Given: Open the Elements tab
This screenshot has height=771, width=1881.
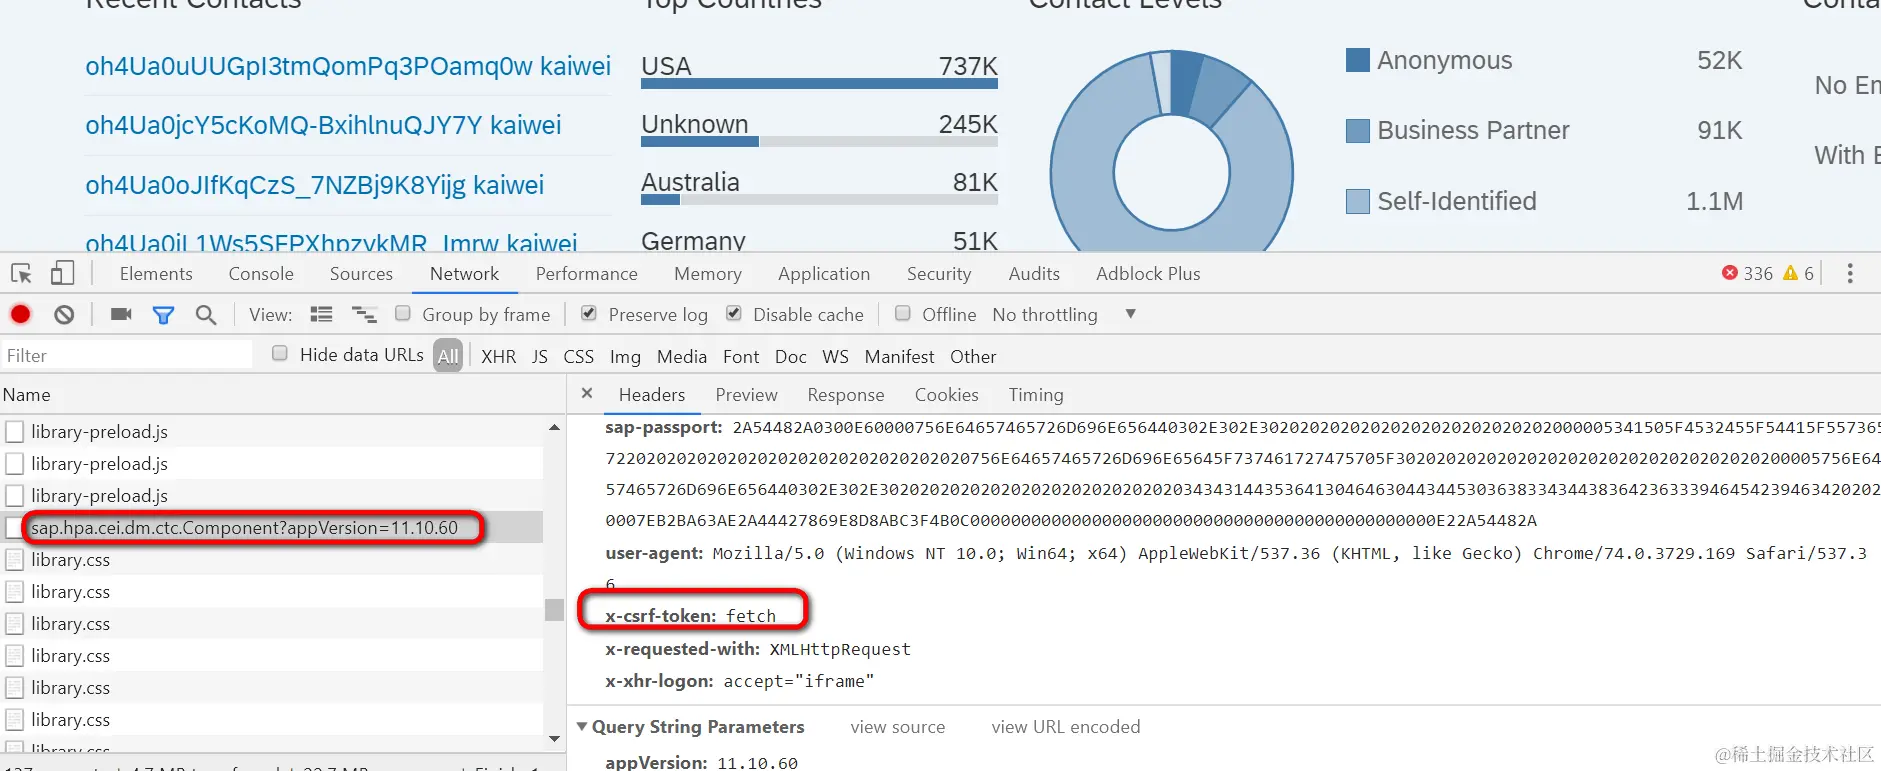Looking at the screenshot, I should pyautogui.click(x=156, y=274).
